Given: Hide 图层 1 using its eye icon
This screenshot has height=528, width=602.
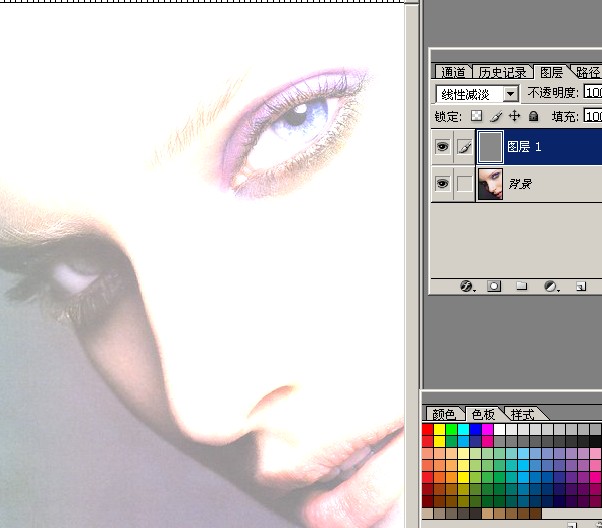Looking at the screenshot, I should point(442,147).
